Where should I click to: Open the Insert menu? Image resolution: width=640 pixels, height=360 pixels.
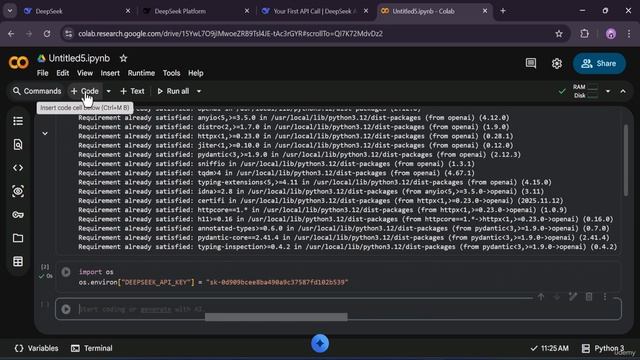tap(110, 73)
